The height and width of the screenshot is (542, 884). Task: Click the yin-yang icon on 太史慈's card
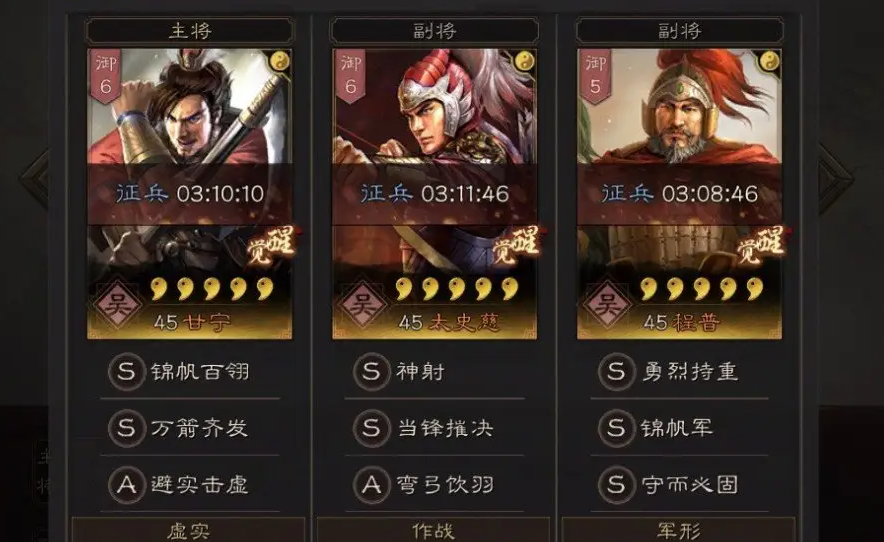(525, 61)
